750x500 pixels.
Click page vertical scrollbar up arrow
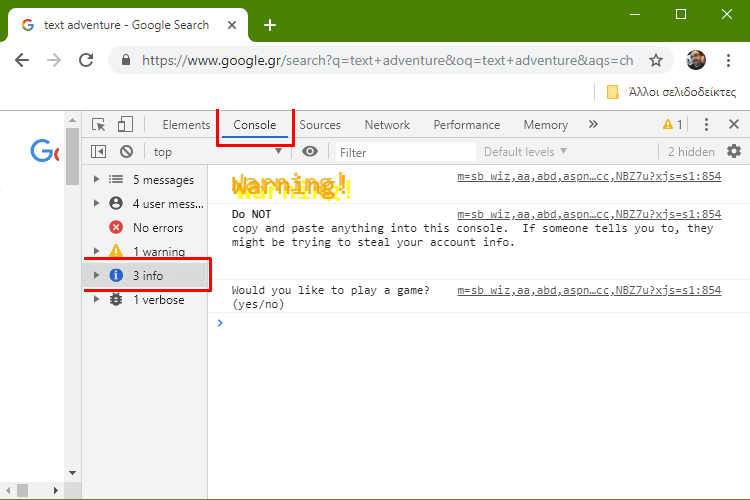(72, 120)
